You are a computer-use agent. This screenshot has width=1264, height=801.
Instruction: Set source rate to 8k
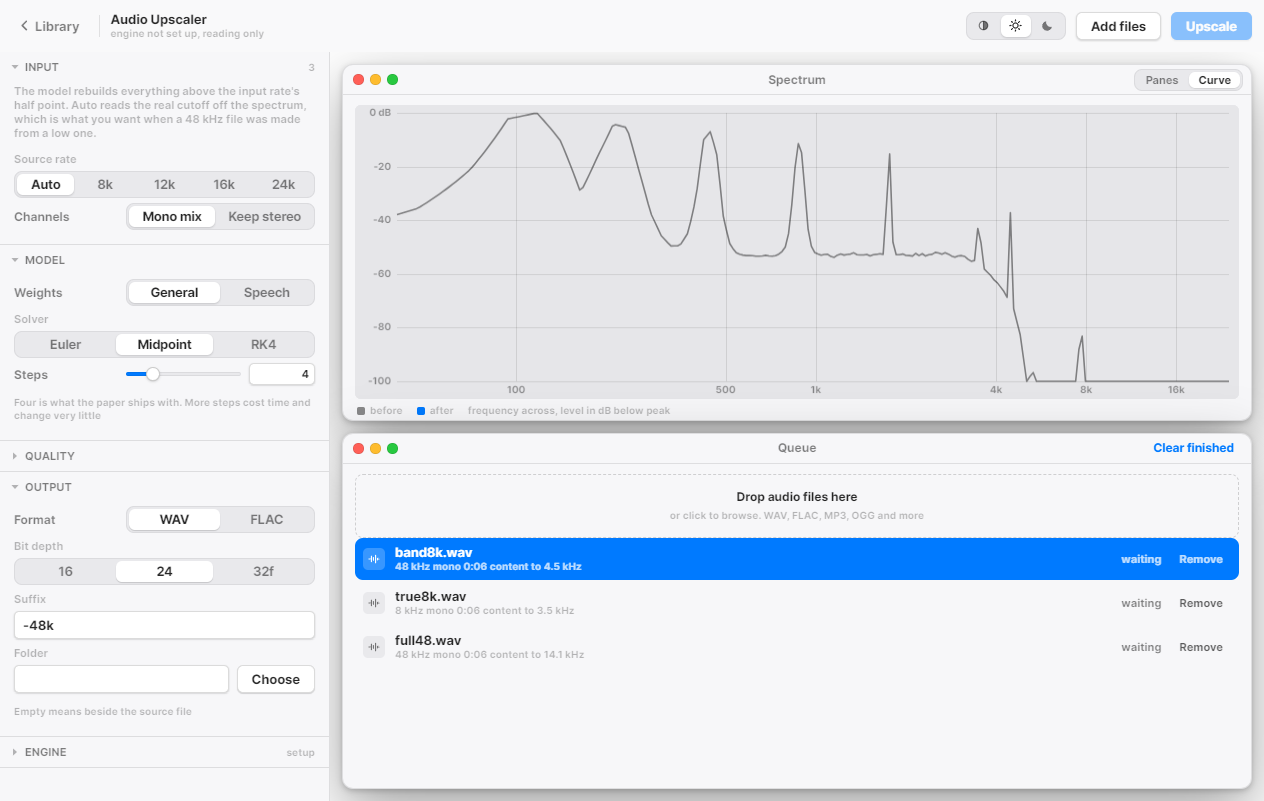click(105, 185)
